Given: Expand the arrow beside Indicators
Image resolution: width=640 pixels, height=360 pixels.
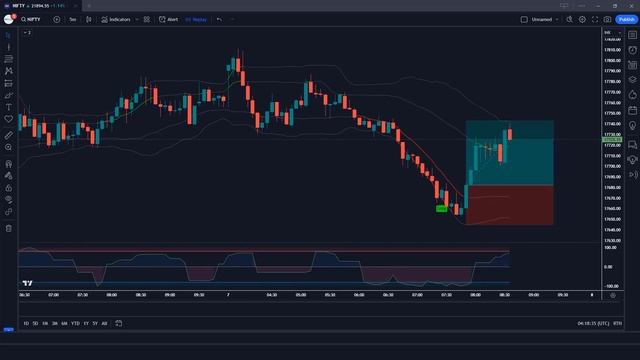Looking at the screenshot, I should [x=137, y=19].
